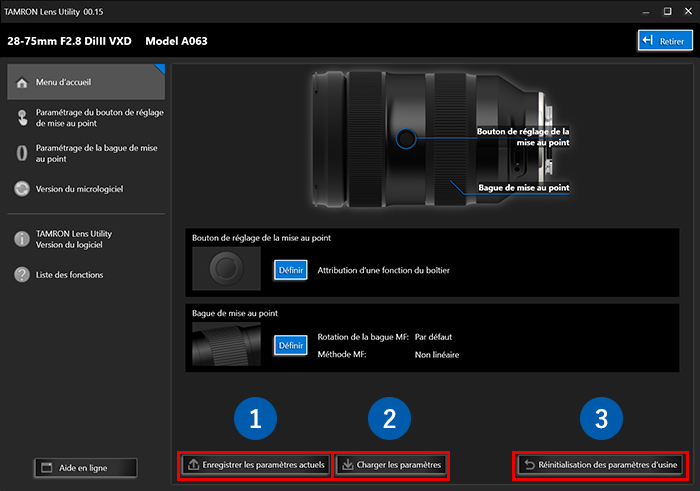
Task: Close the TAMRON Lens Utility window
Action: (x=688, y=11)
